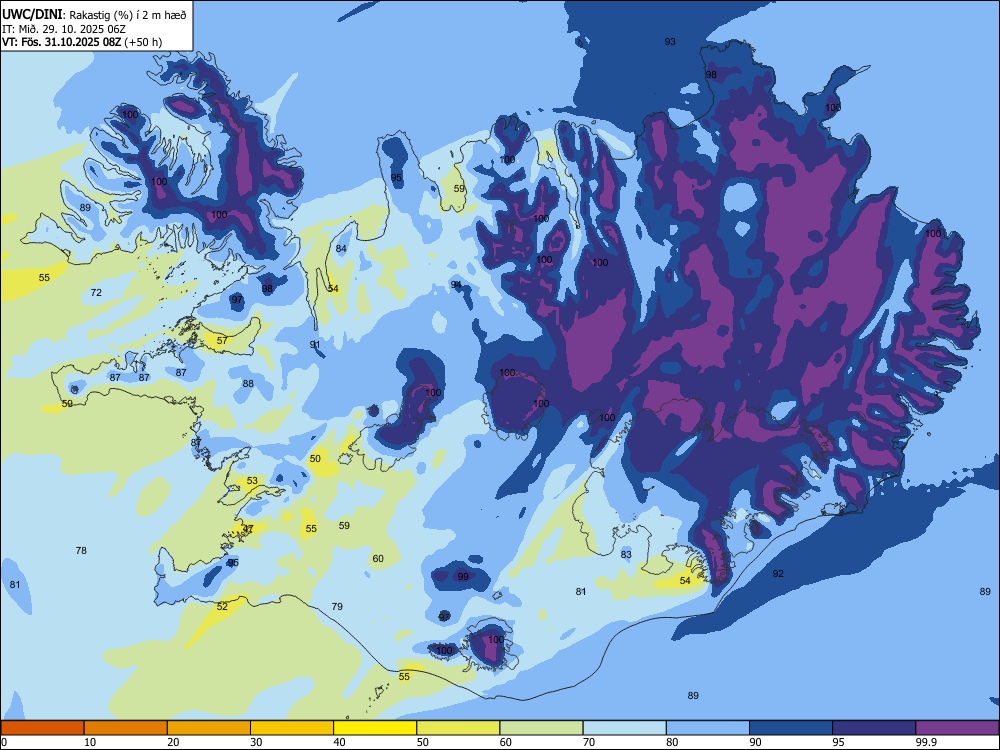Click the '92' humidity value offshore
The image size is (1000, 750).
pos(778,573)
